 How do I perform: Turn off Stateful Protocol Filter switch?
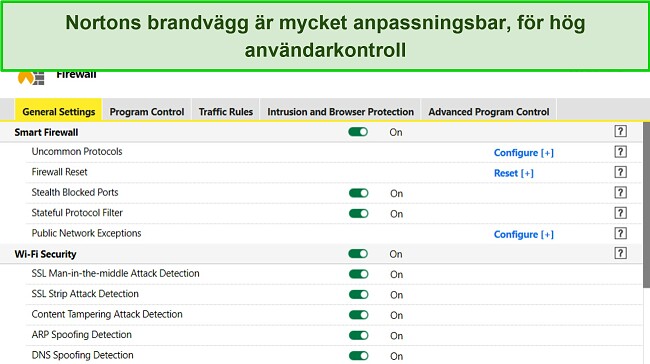[359, 214]
